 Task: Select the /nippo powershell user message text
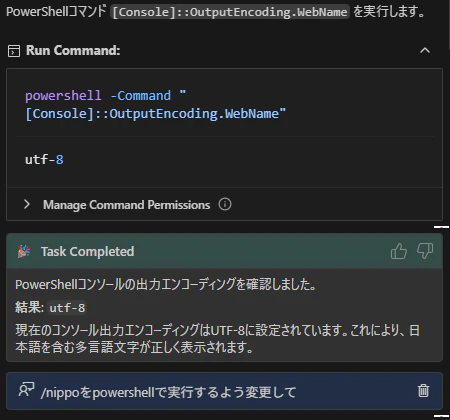tap(168, 392)
